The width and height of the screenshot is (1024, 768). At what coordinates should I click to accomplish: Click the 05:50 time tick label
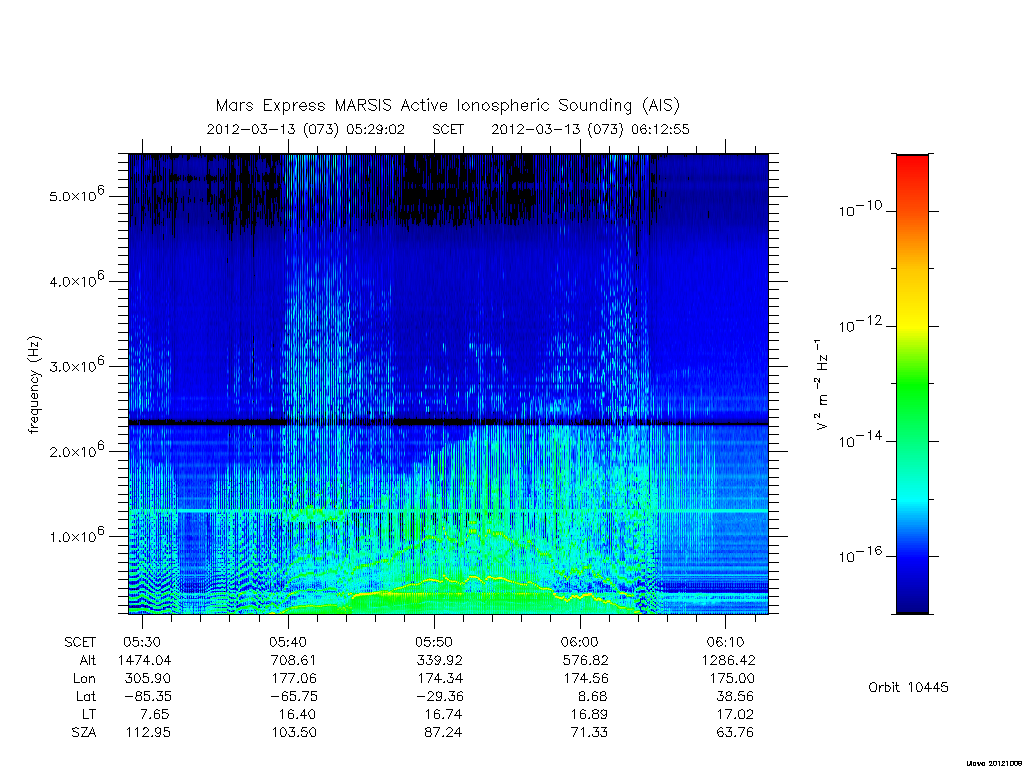434,643
